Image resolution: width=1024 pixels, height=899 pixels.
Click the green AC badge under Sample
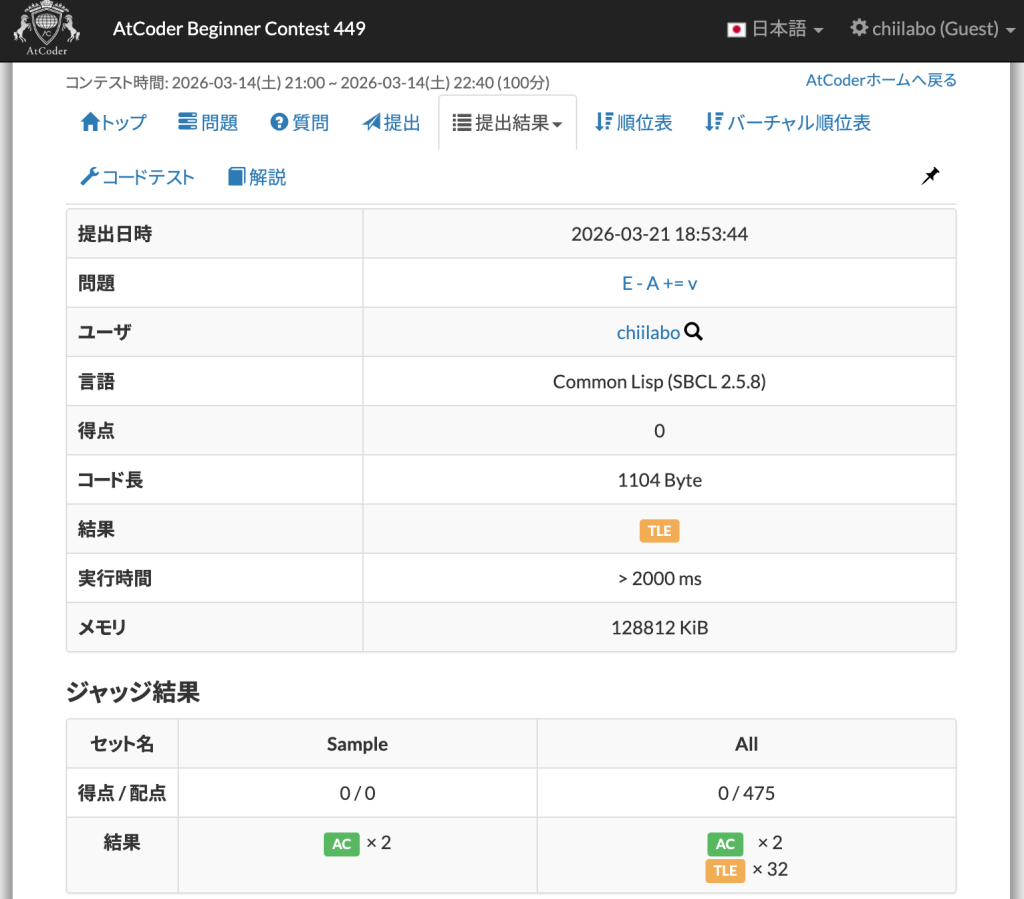pos(342,844)
